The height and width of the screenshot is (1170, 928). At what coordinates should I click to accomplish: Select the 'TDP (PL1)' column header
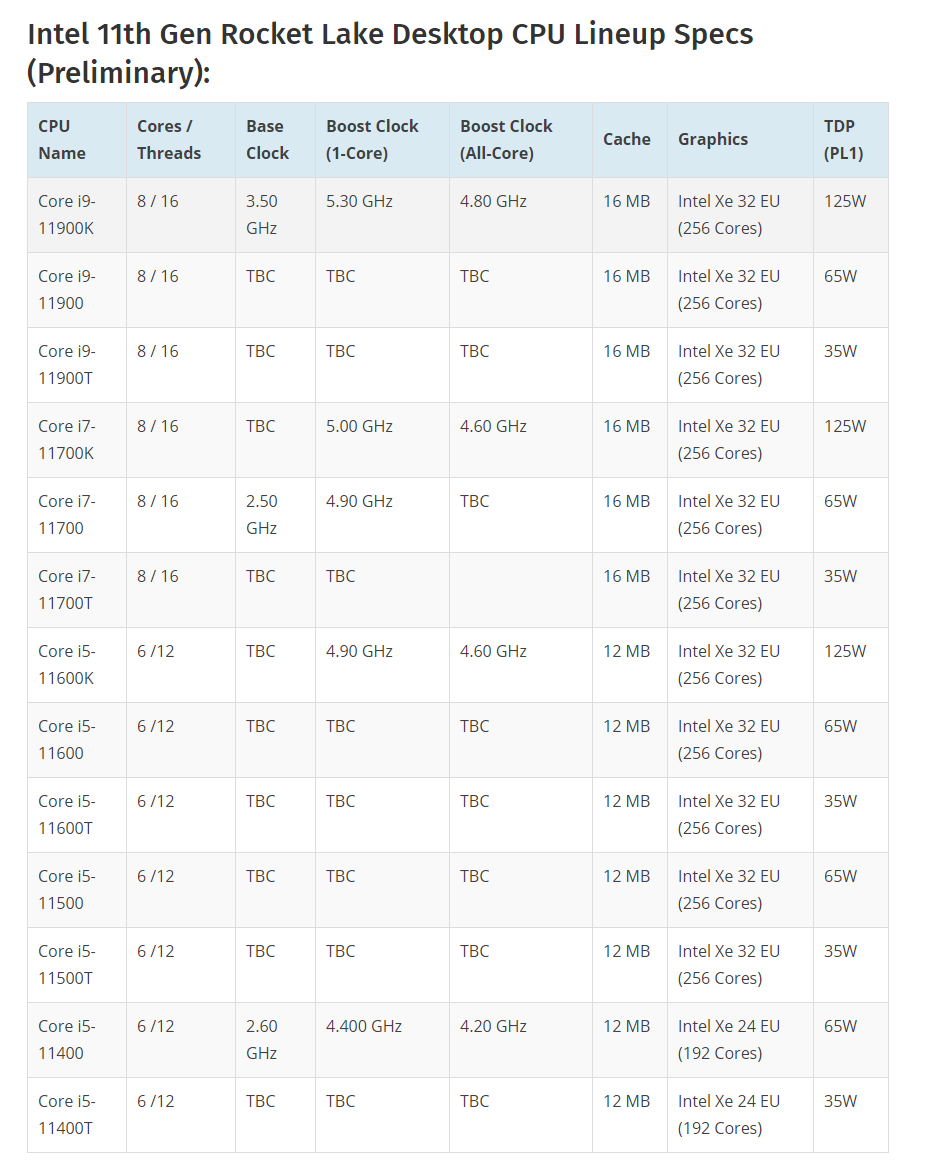850,140
